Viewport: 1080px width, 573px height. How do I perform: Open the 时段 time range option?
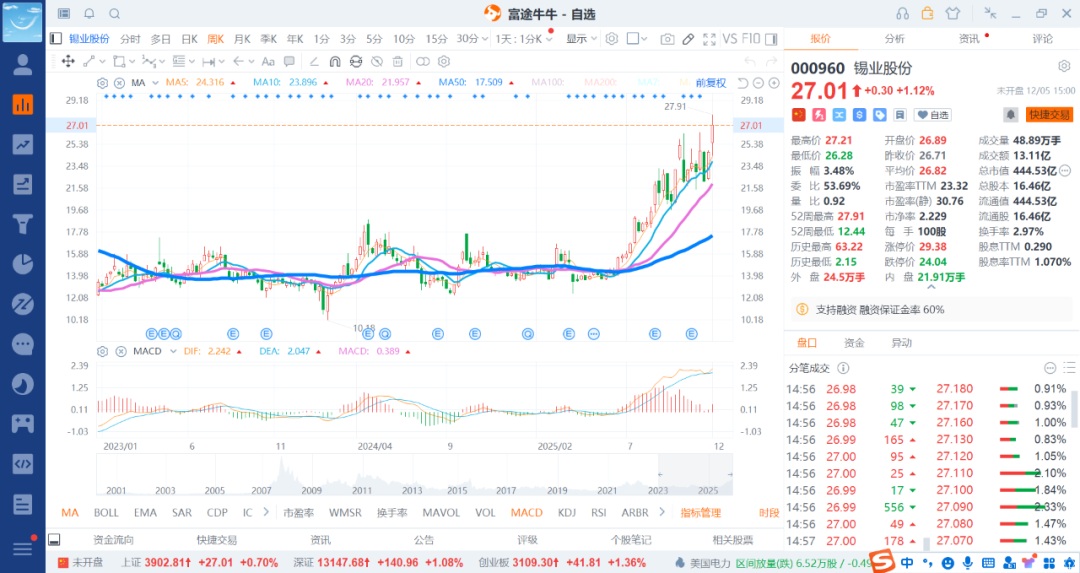click(x=769, y=512)
